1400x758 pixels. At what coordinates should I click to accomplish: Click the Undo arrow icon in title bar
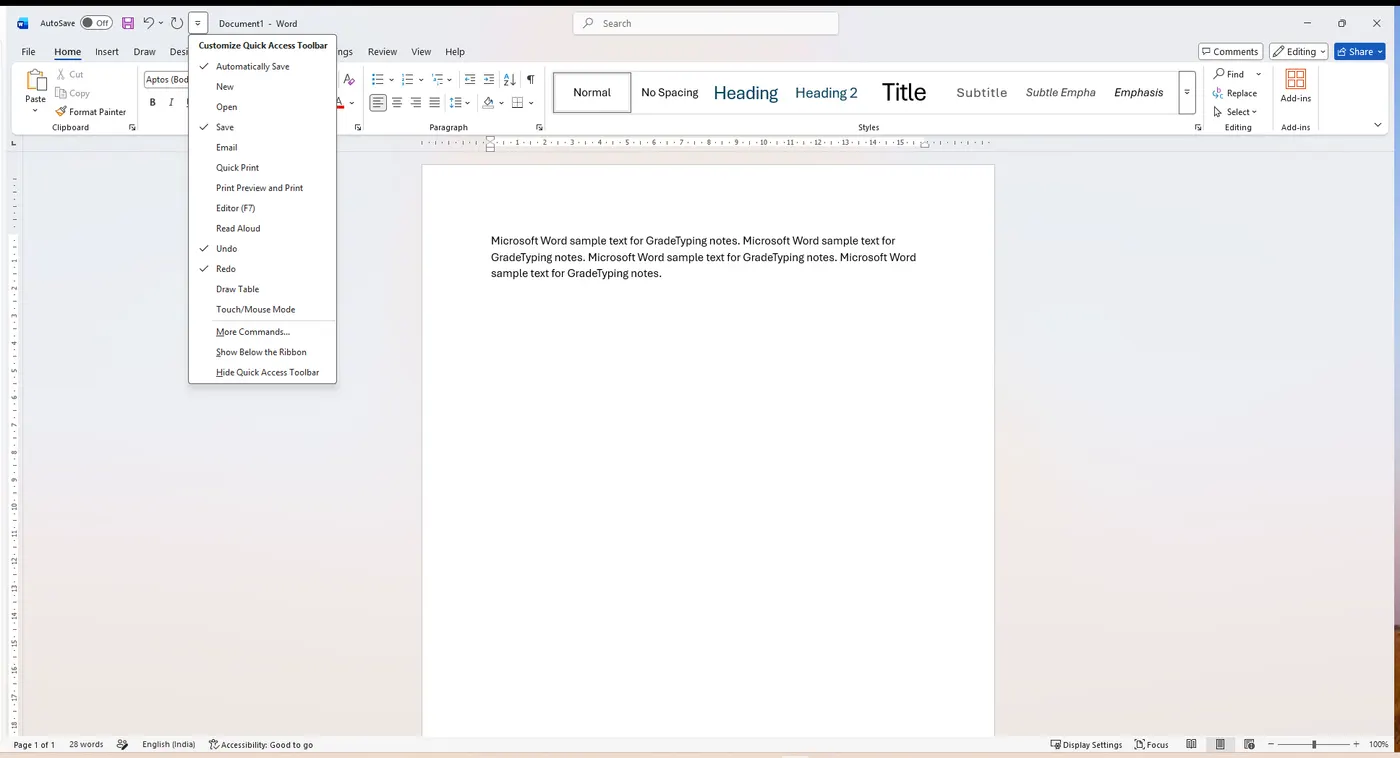[148, 23]
